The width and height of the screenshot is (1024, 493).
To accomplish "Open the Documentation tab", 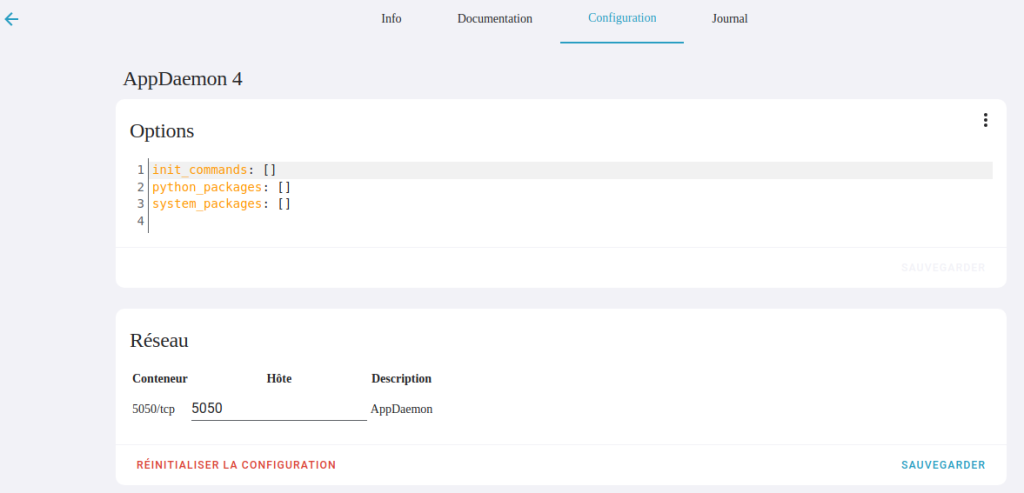I will click(x=494, y=19).
